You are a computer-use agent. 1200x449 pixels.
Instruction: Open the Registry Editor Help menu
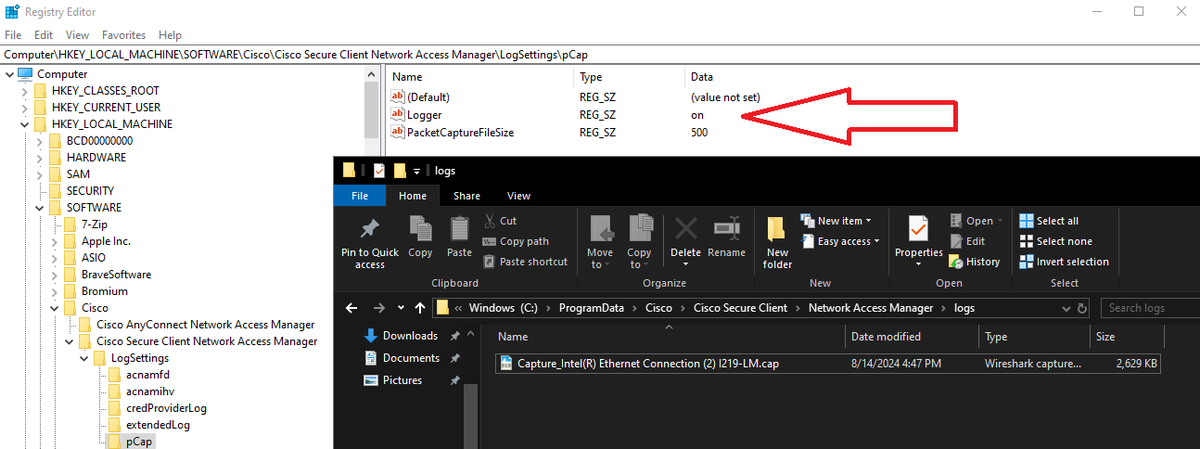171,35
